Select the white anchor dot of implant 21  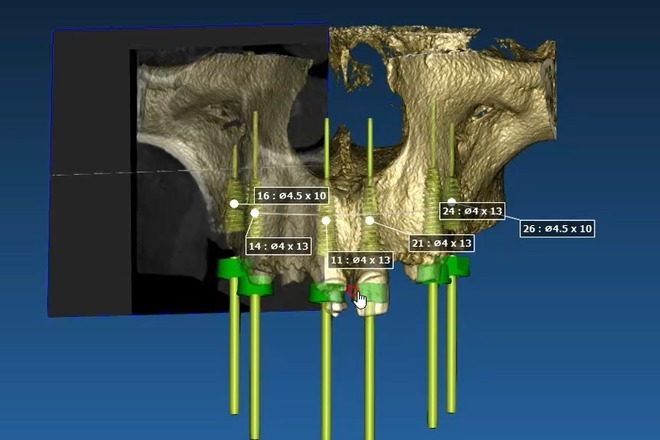coord(370,220)
